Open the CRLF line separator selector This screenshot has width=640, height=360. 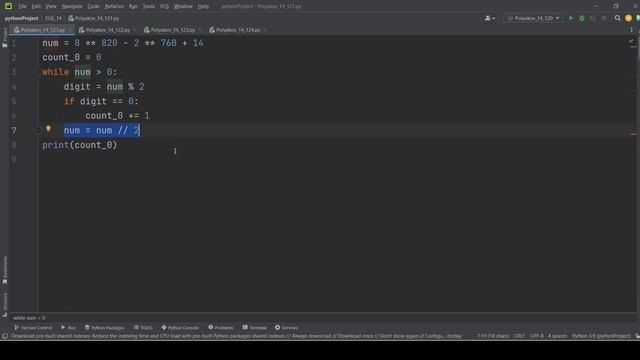519,336
